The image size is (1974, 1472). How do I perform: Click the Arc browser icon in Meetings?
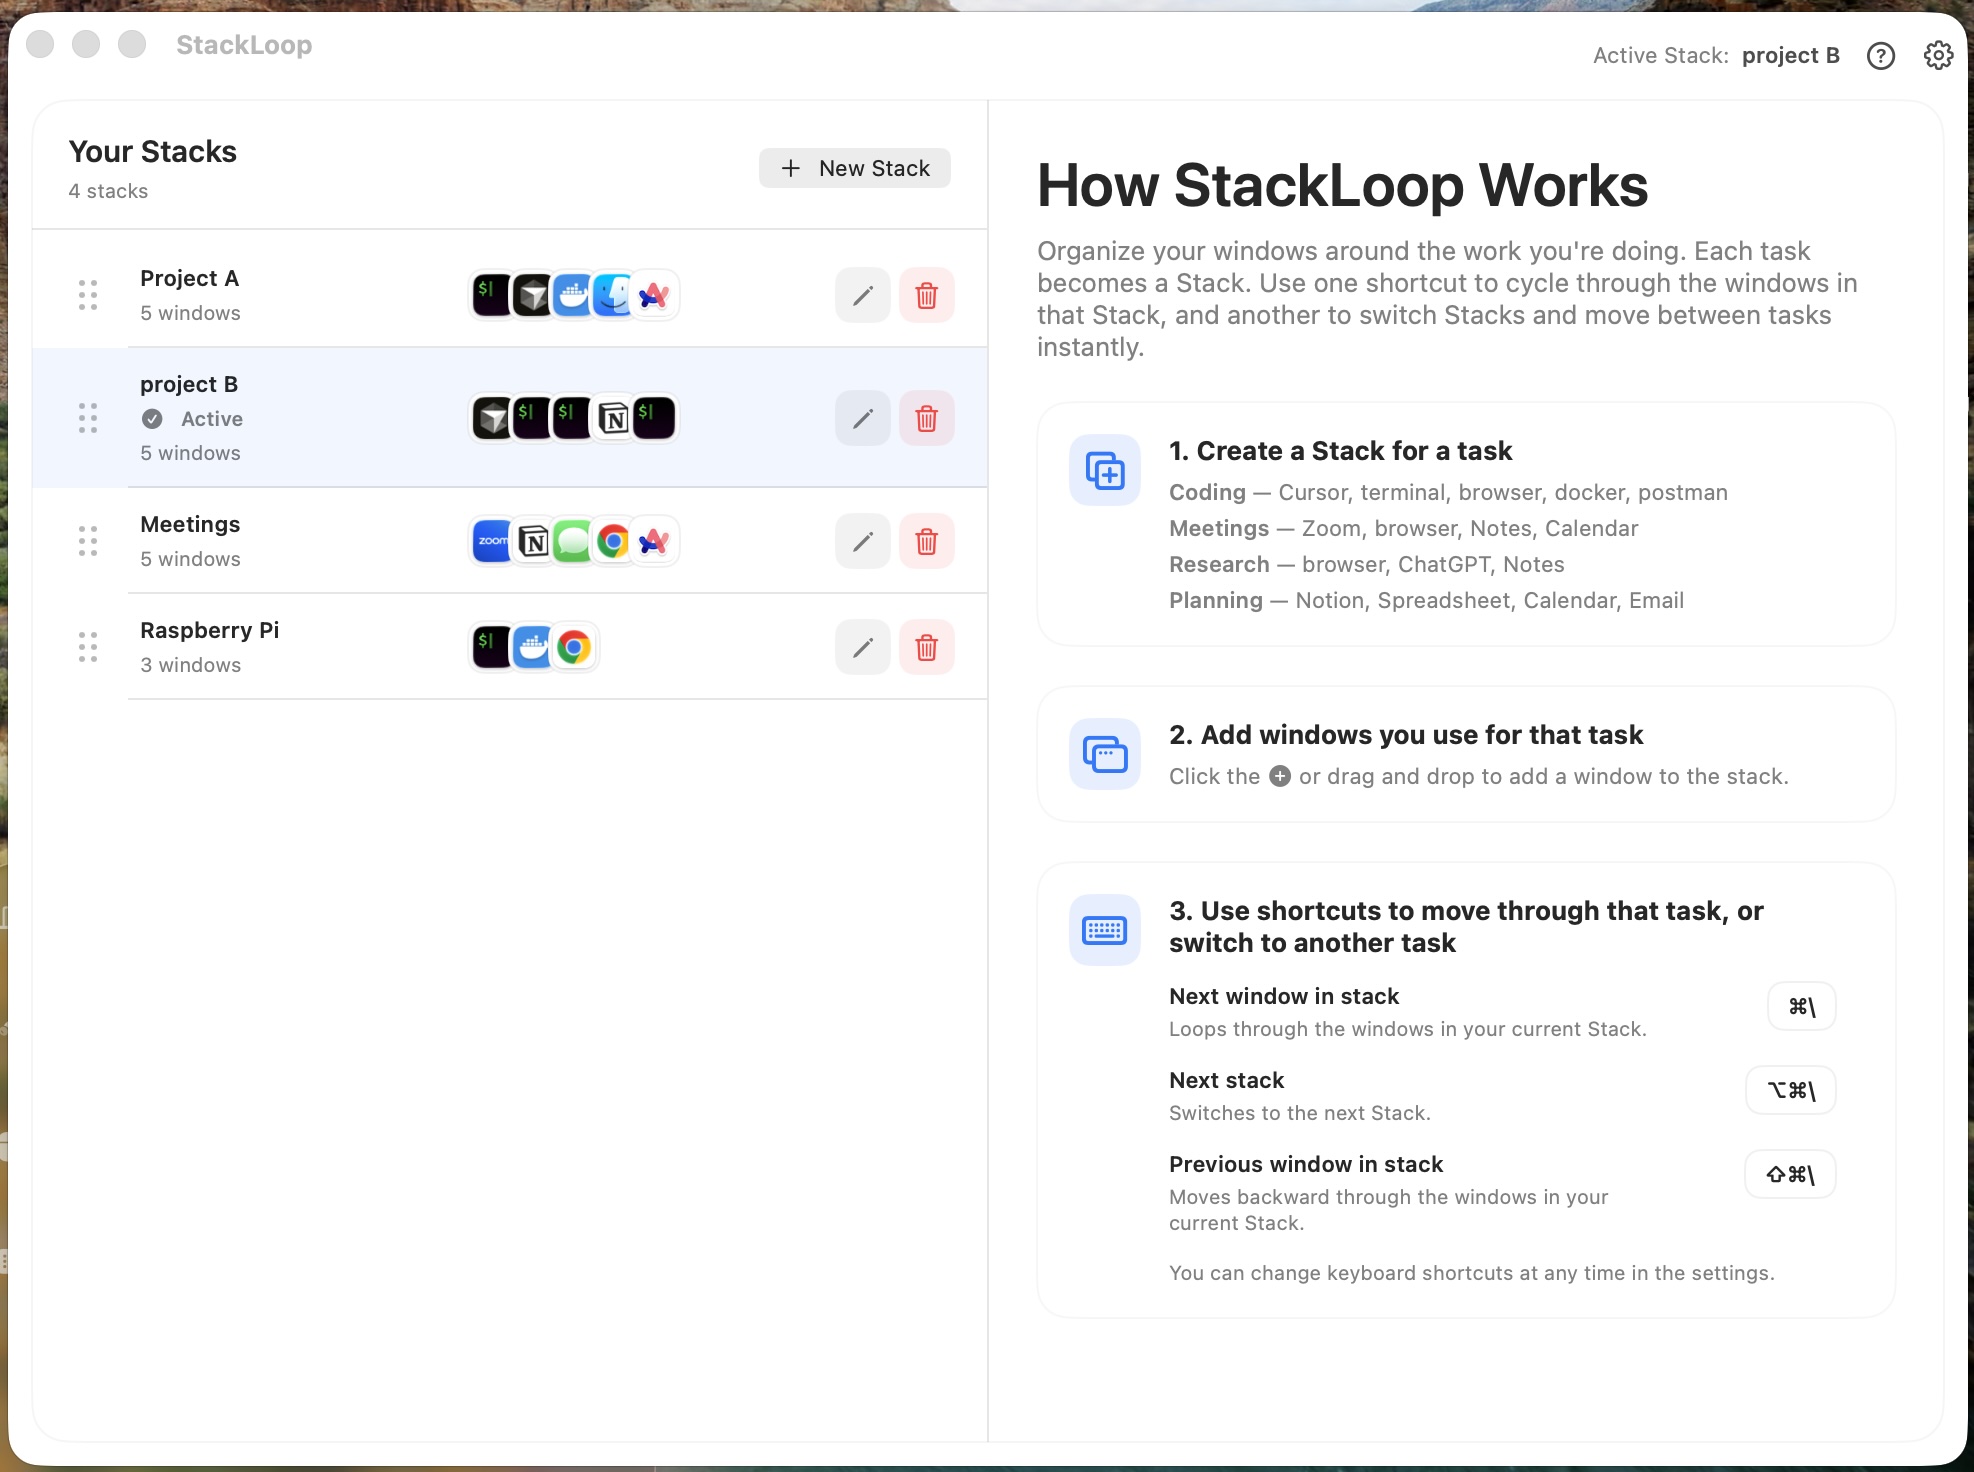pos(654,541)
